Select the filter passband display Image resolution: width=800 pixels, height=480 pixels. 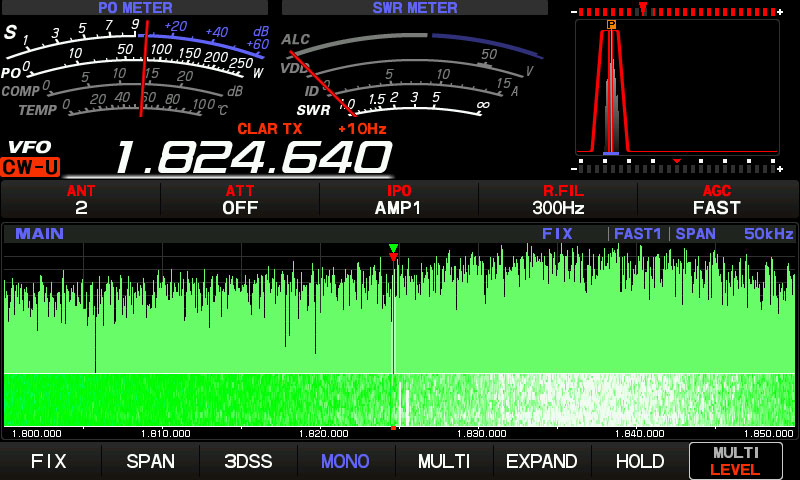point(677,90)
